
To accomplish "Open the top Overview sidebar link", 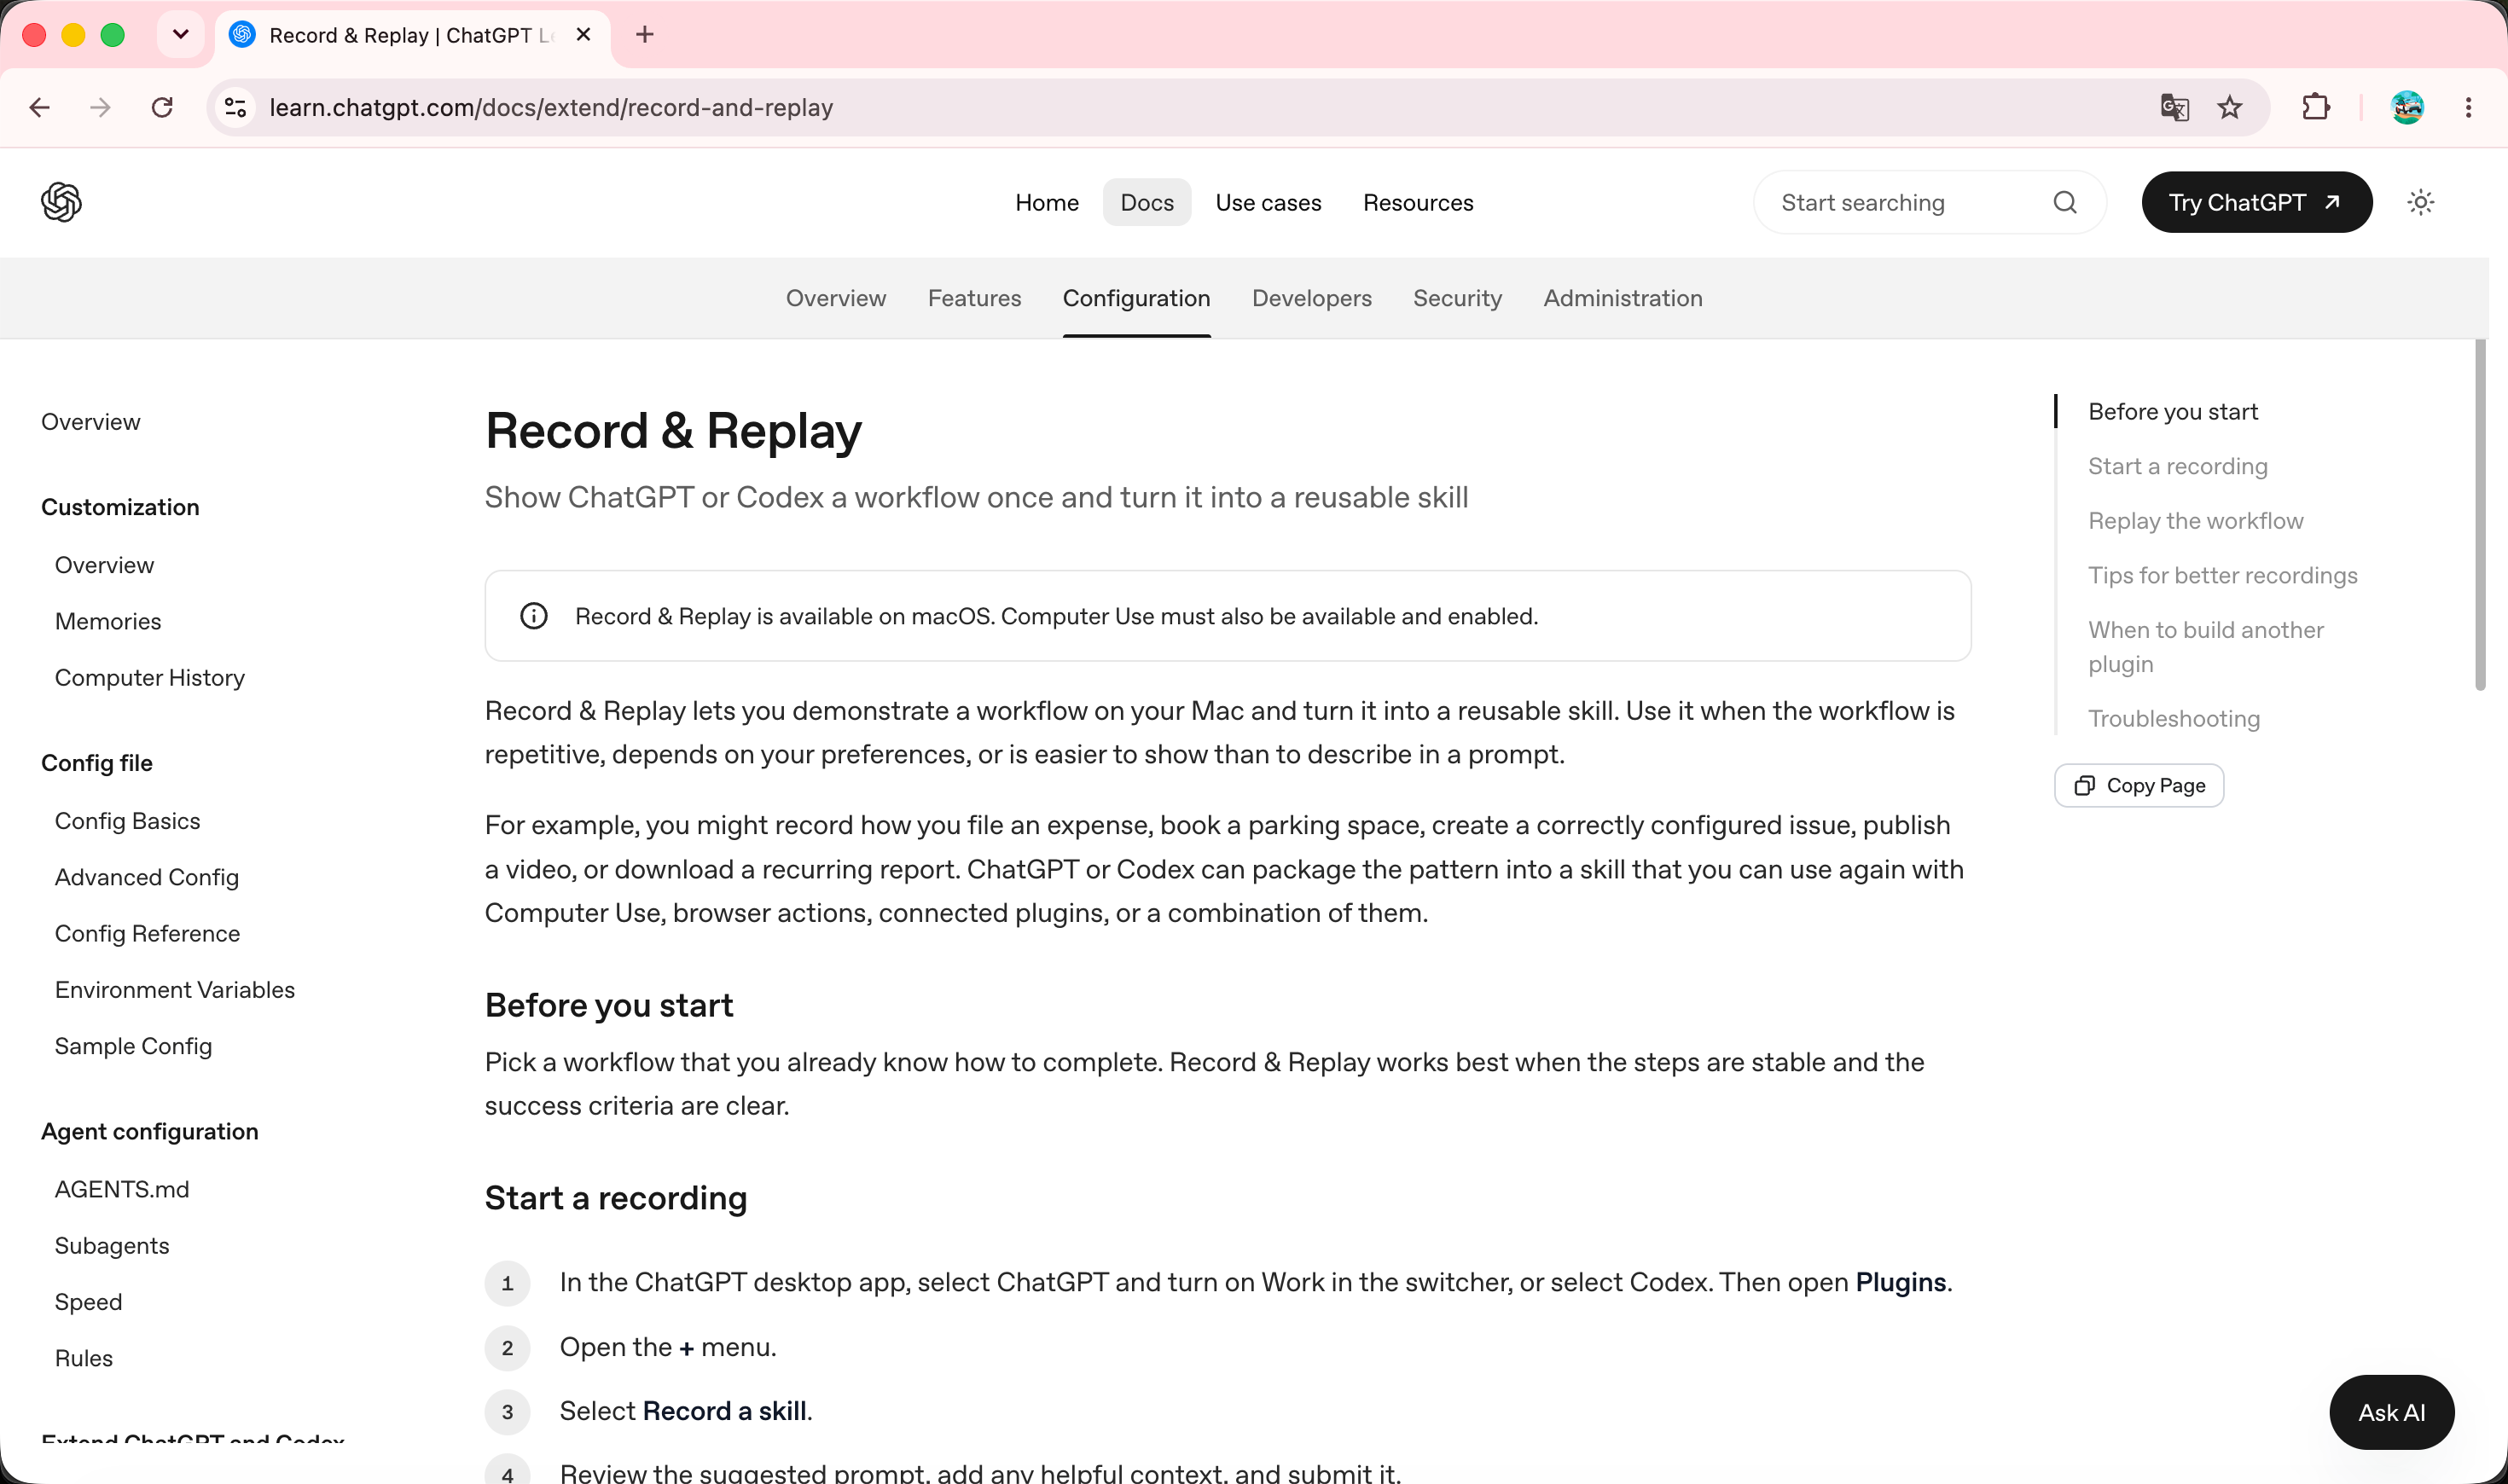I will point(91,422).
